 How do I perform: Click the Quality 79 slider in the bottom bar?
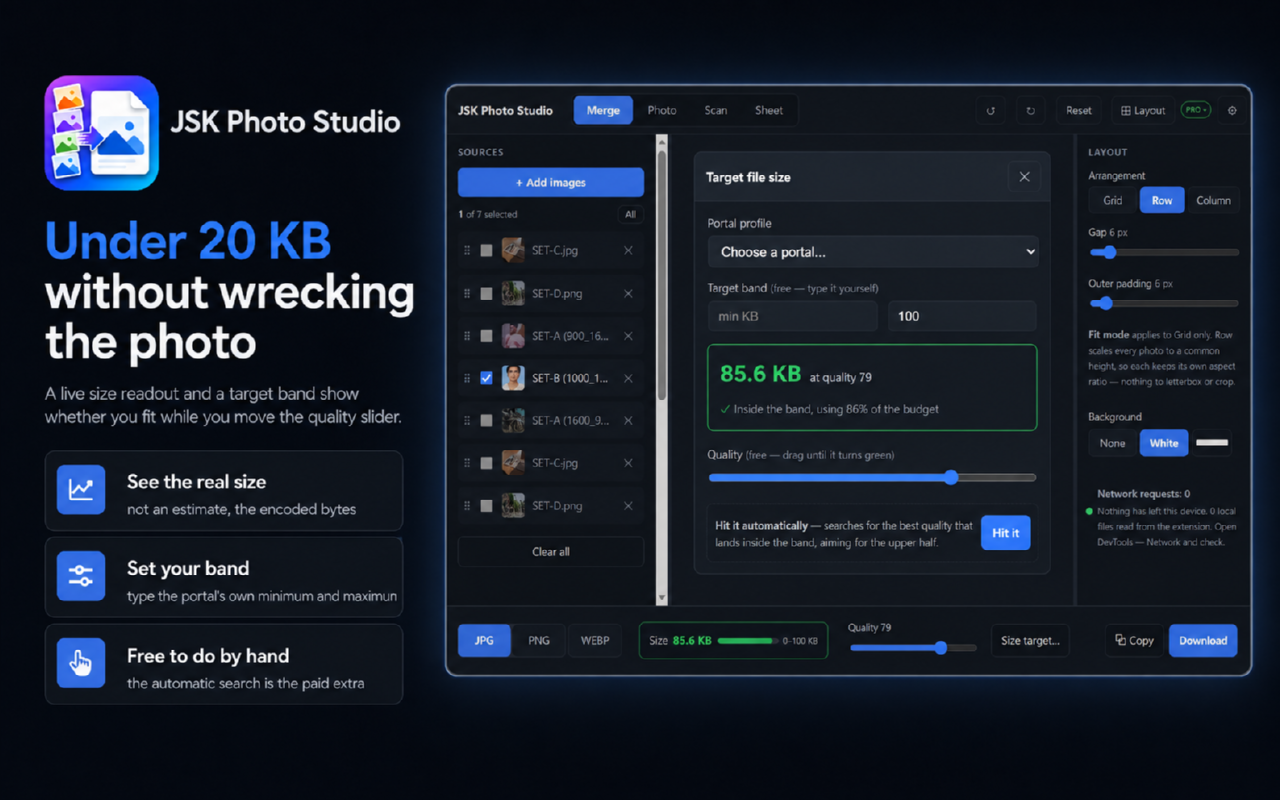click(x=913, y=648)
